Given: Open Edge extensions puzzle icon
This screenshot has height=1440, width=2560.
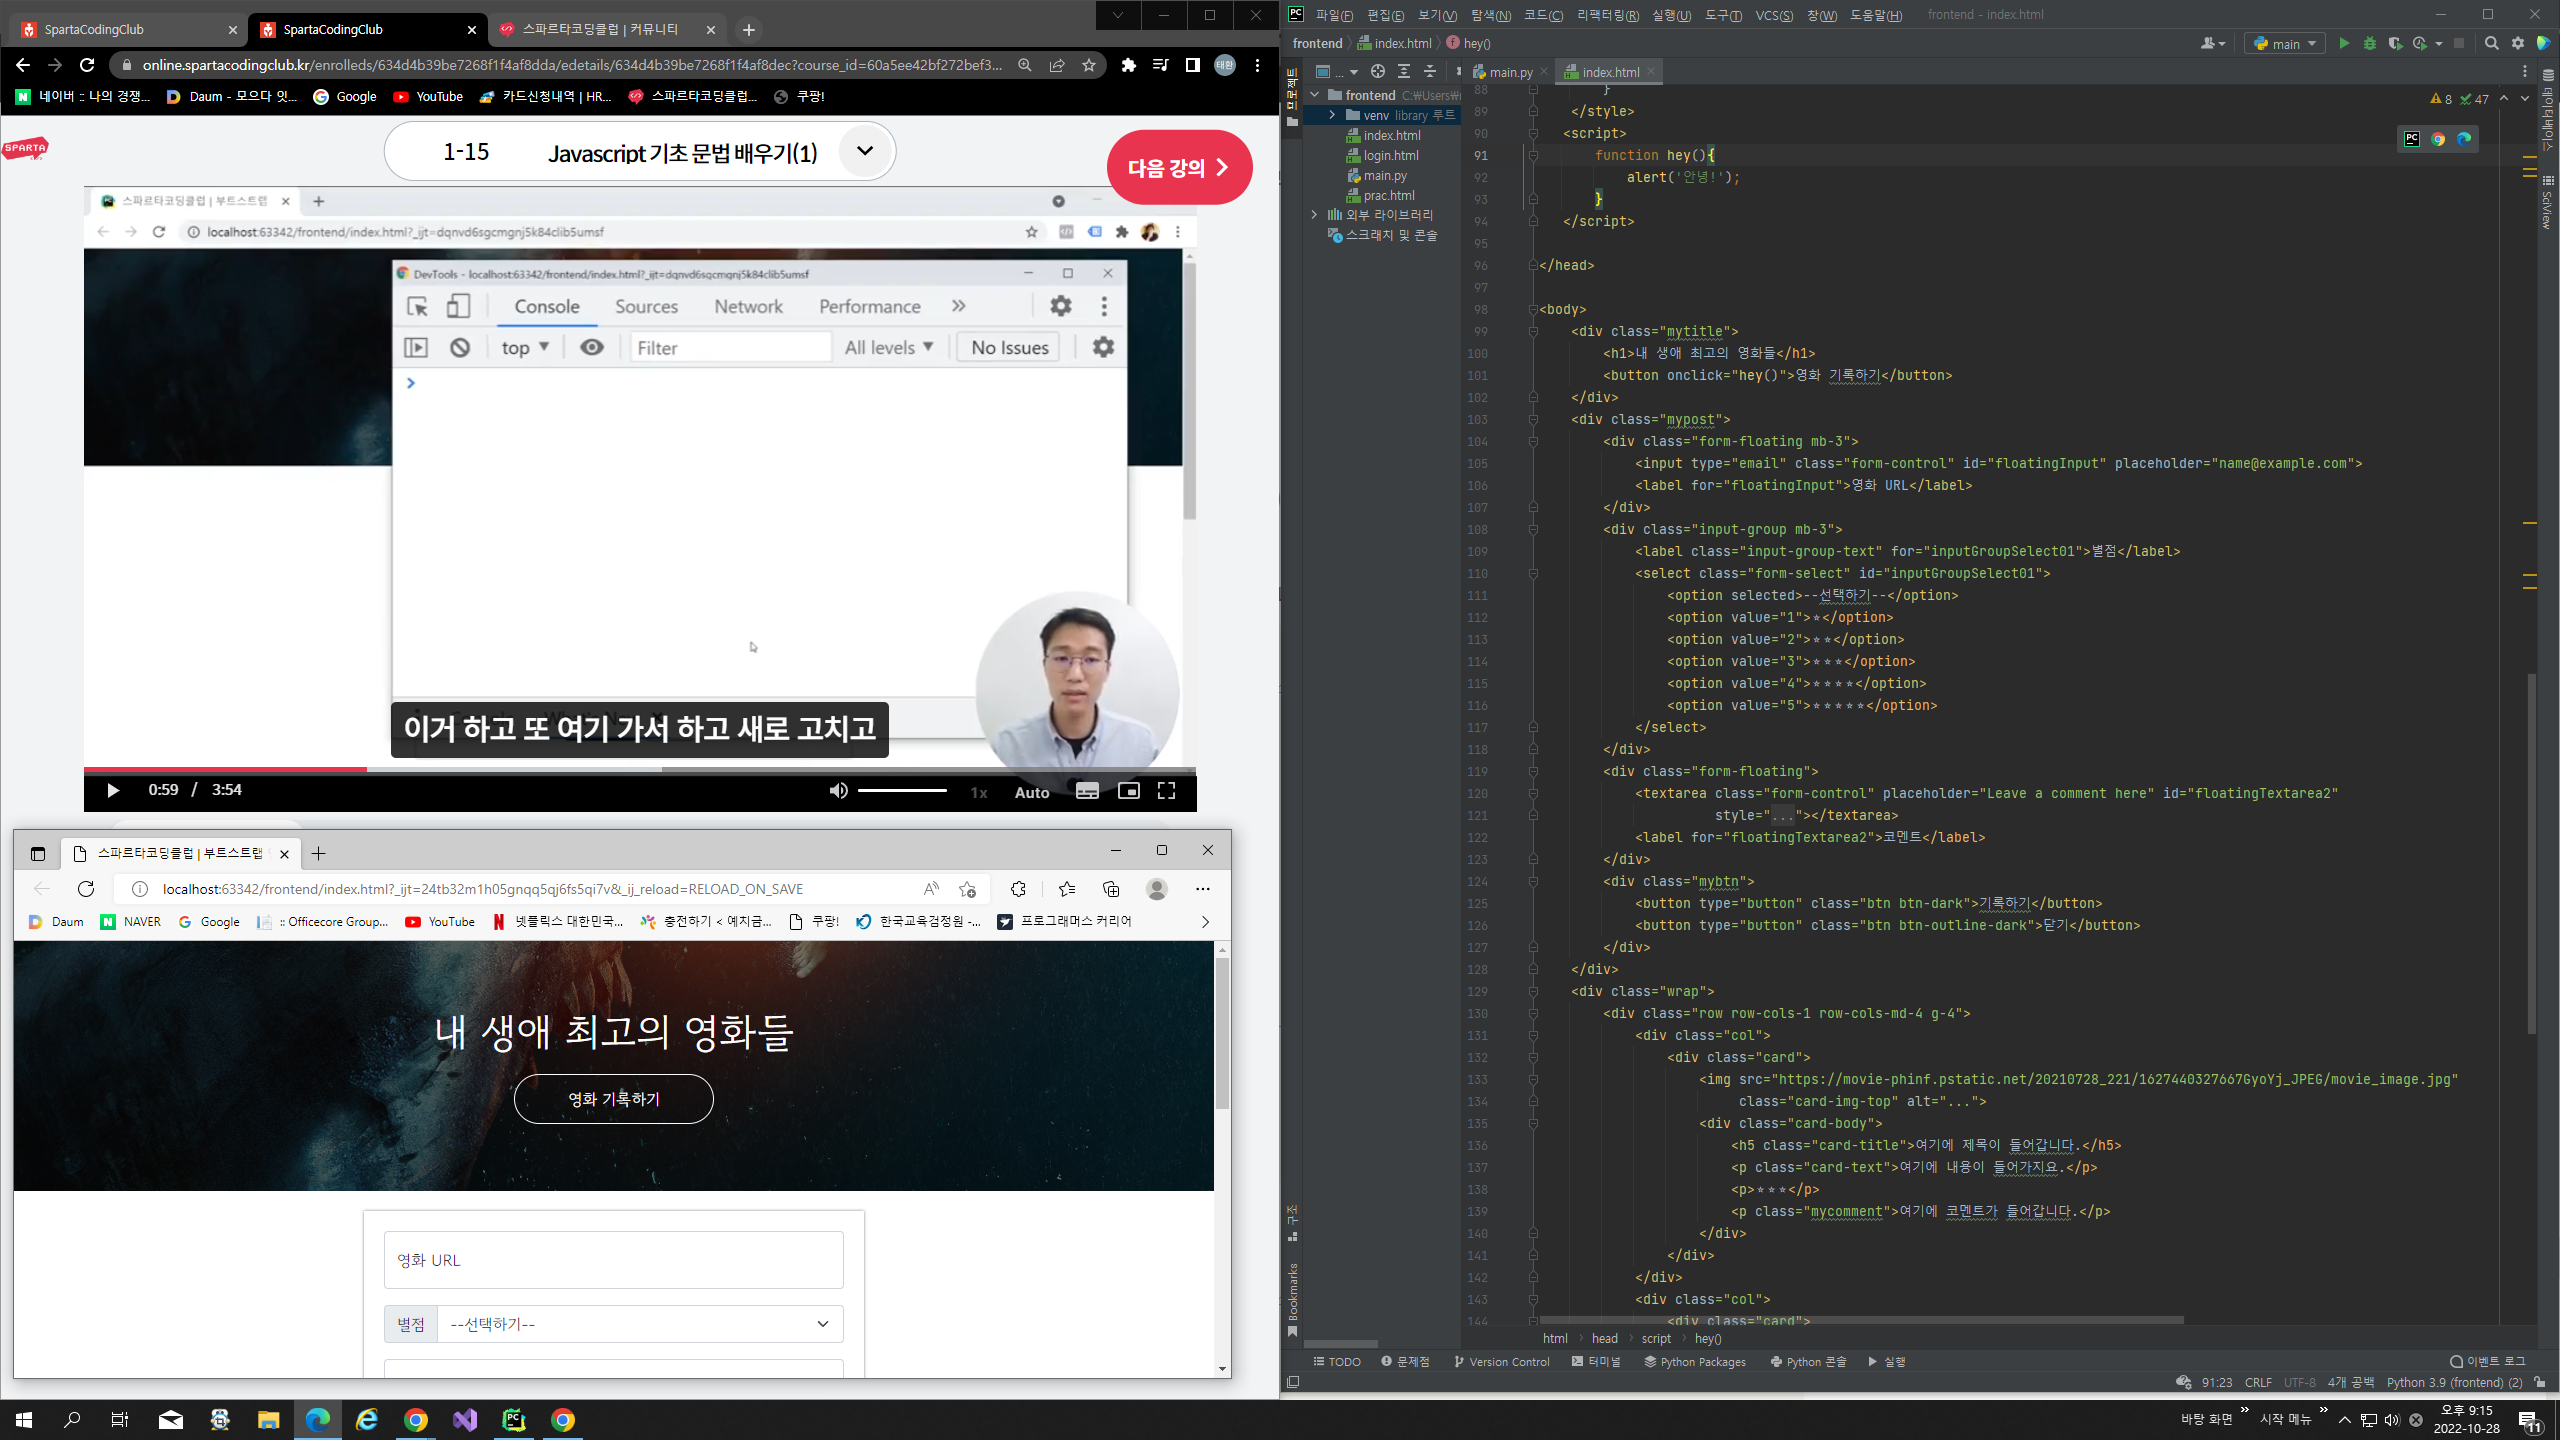Looking at the screenshot, I should (x=1018, y=889).
